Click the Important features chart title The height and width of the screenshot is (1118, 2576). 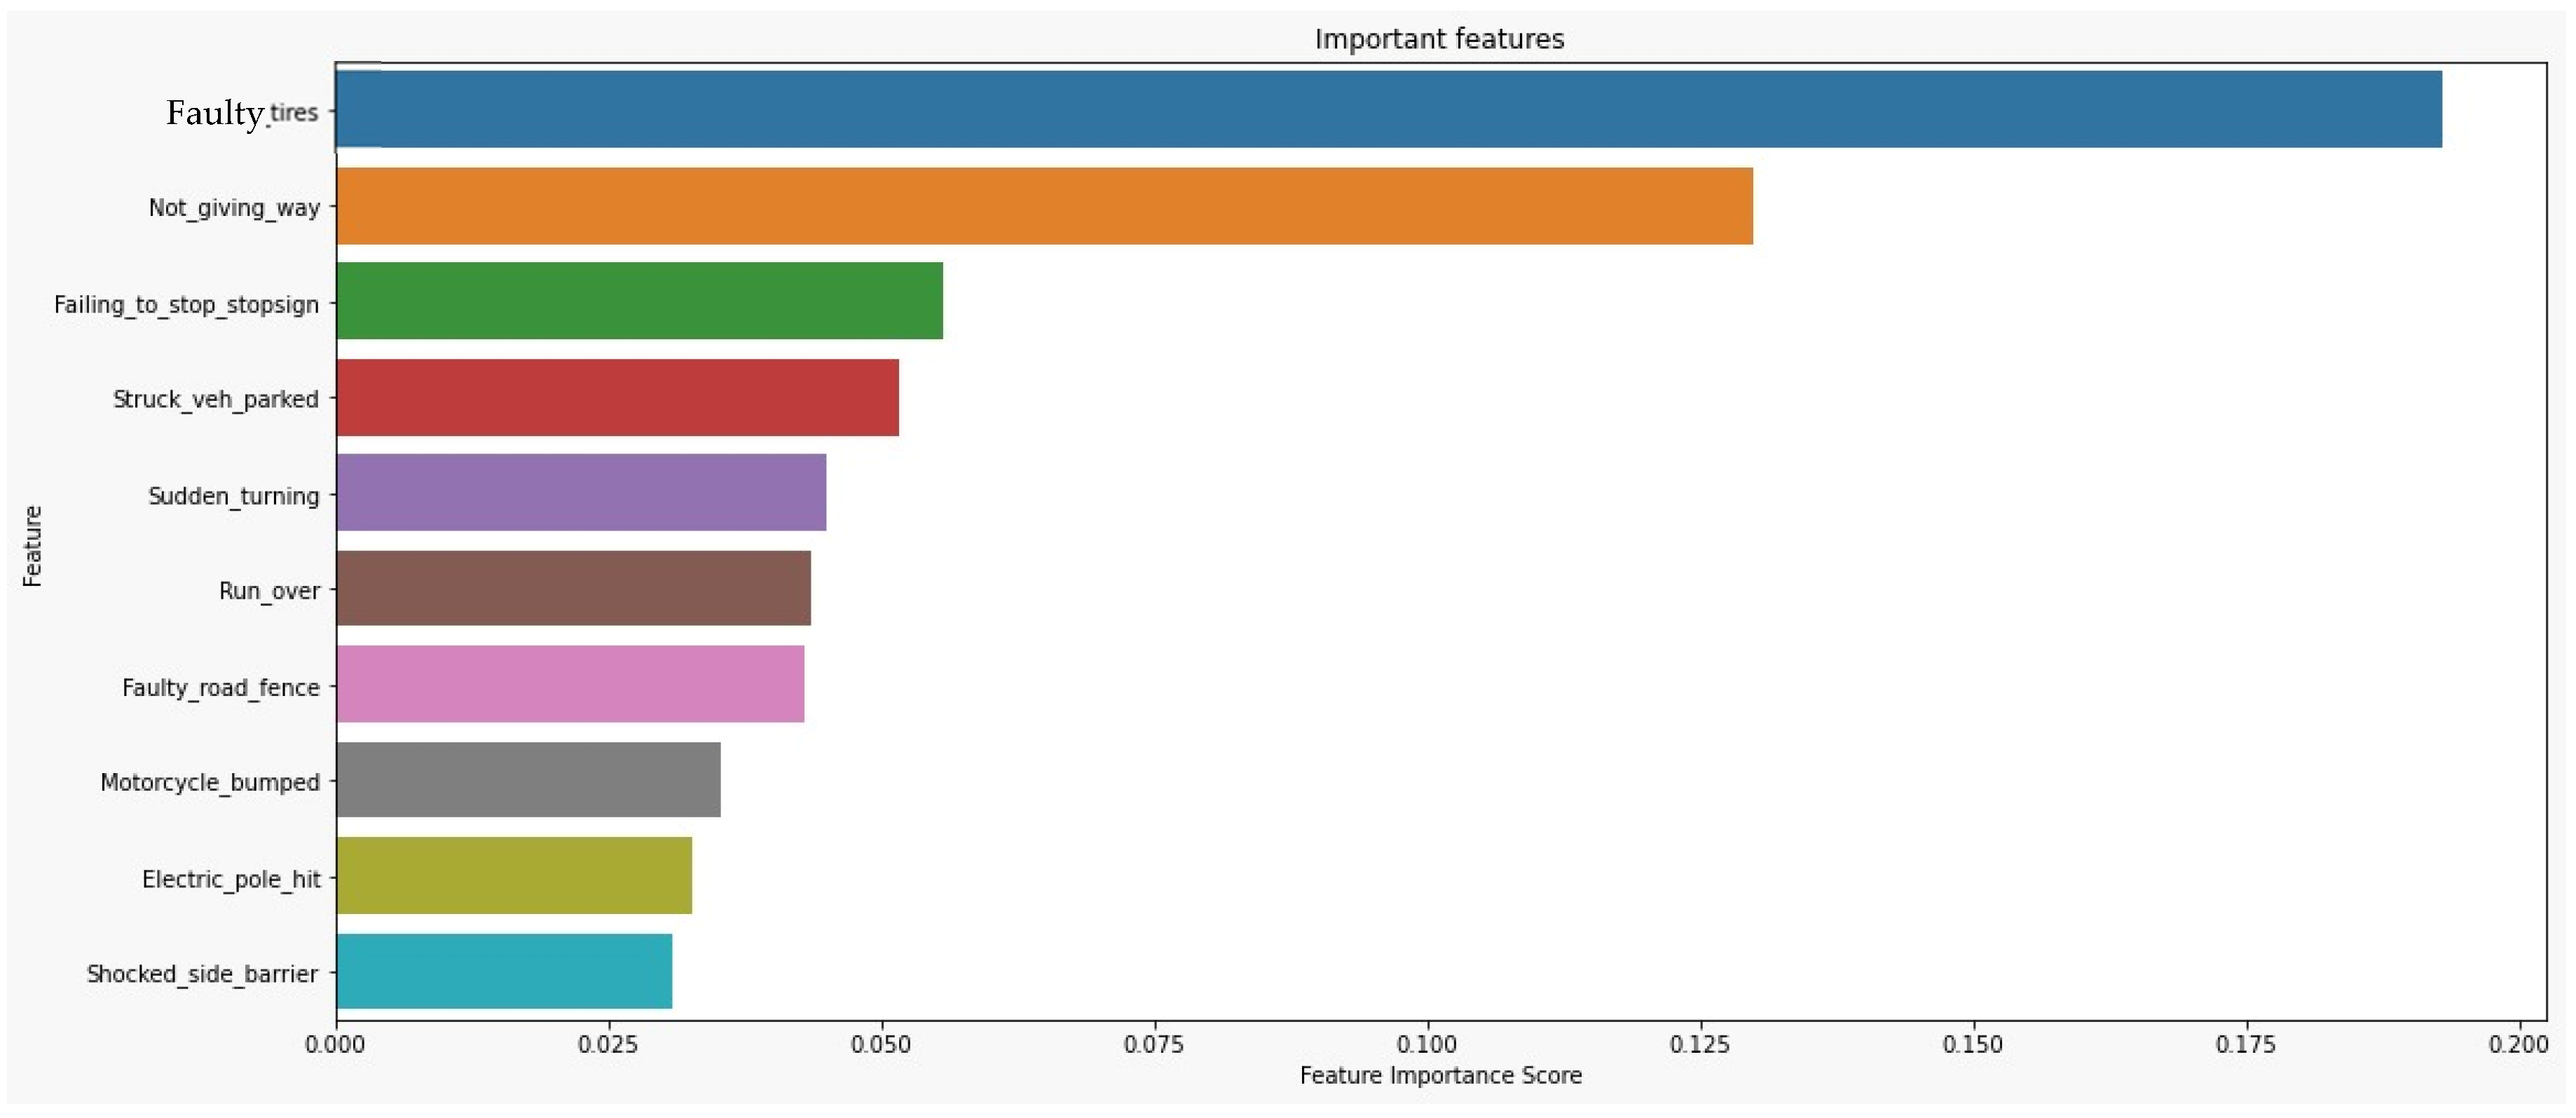coord(1438,39)
